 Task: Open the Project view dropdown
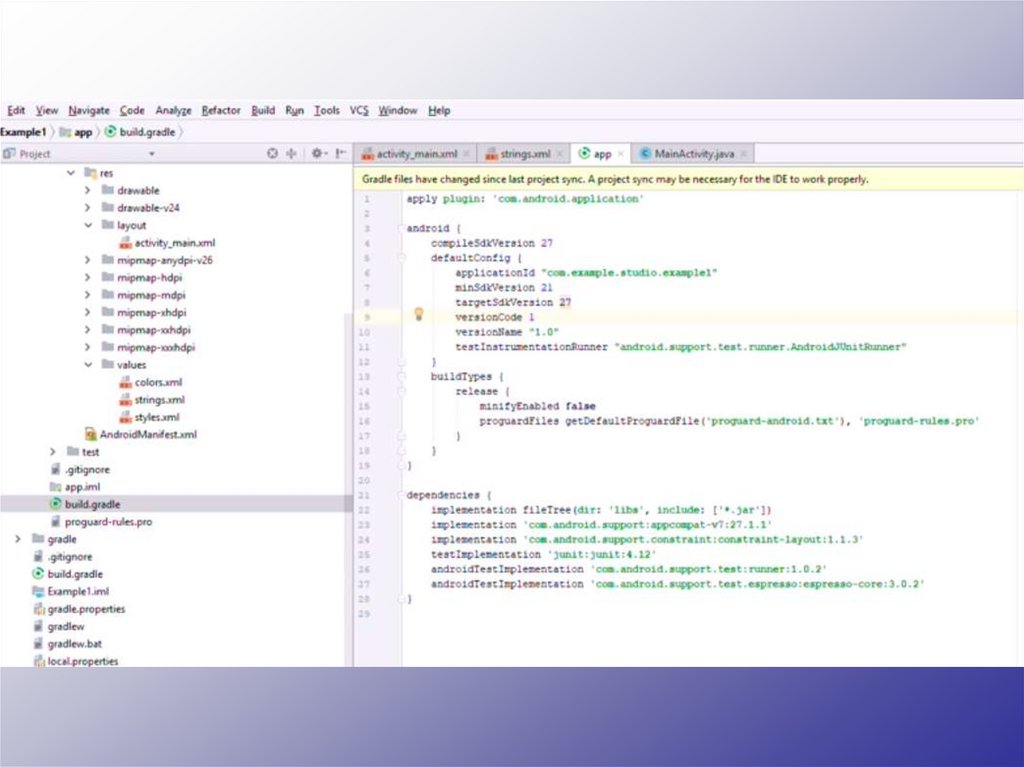click(x=152, y=154)
